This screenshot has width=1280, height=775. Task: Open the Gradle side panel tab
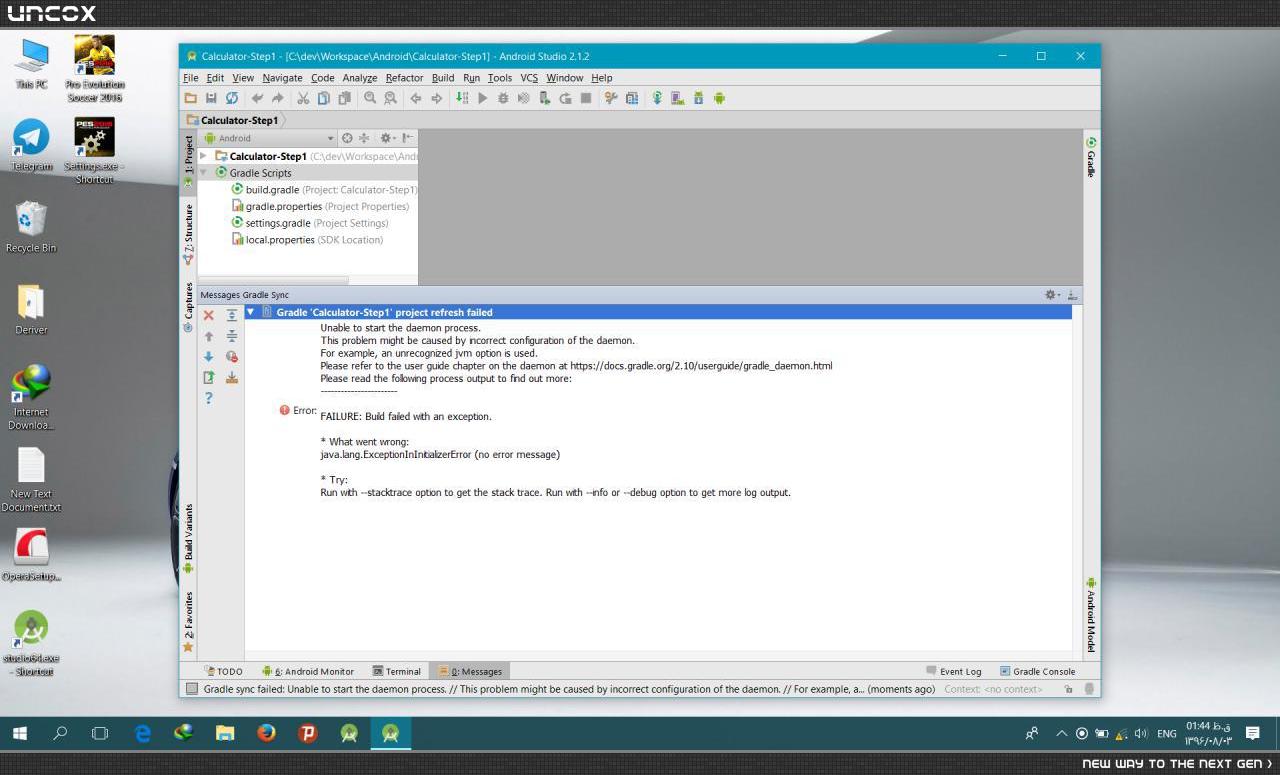pos(1091,157)
